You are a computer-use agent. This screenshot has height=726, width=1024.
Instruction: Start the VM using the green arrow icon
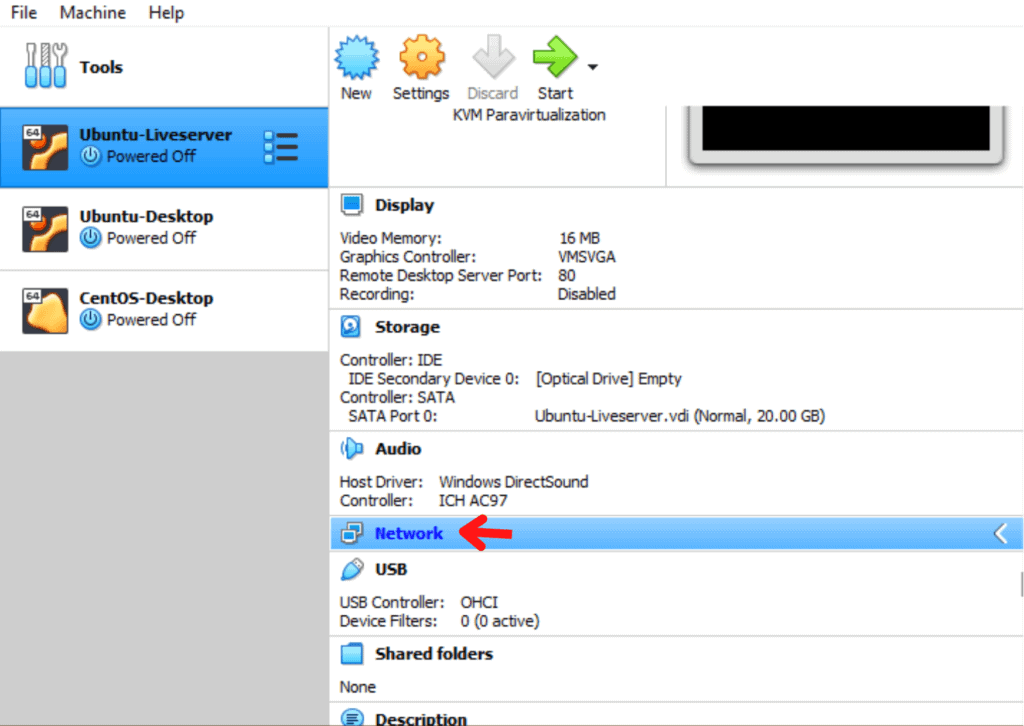click(556, 58)
